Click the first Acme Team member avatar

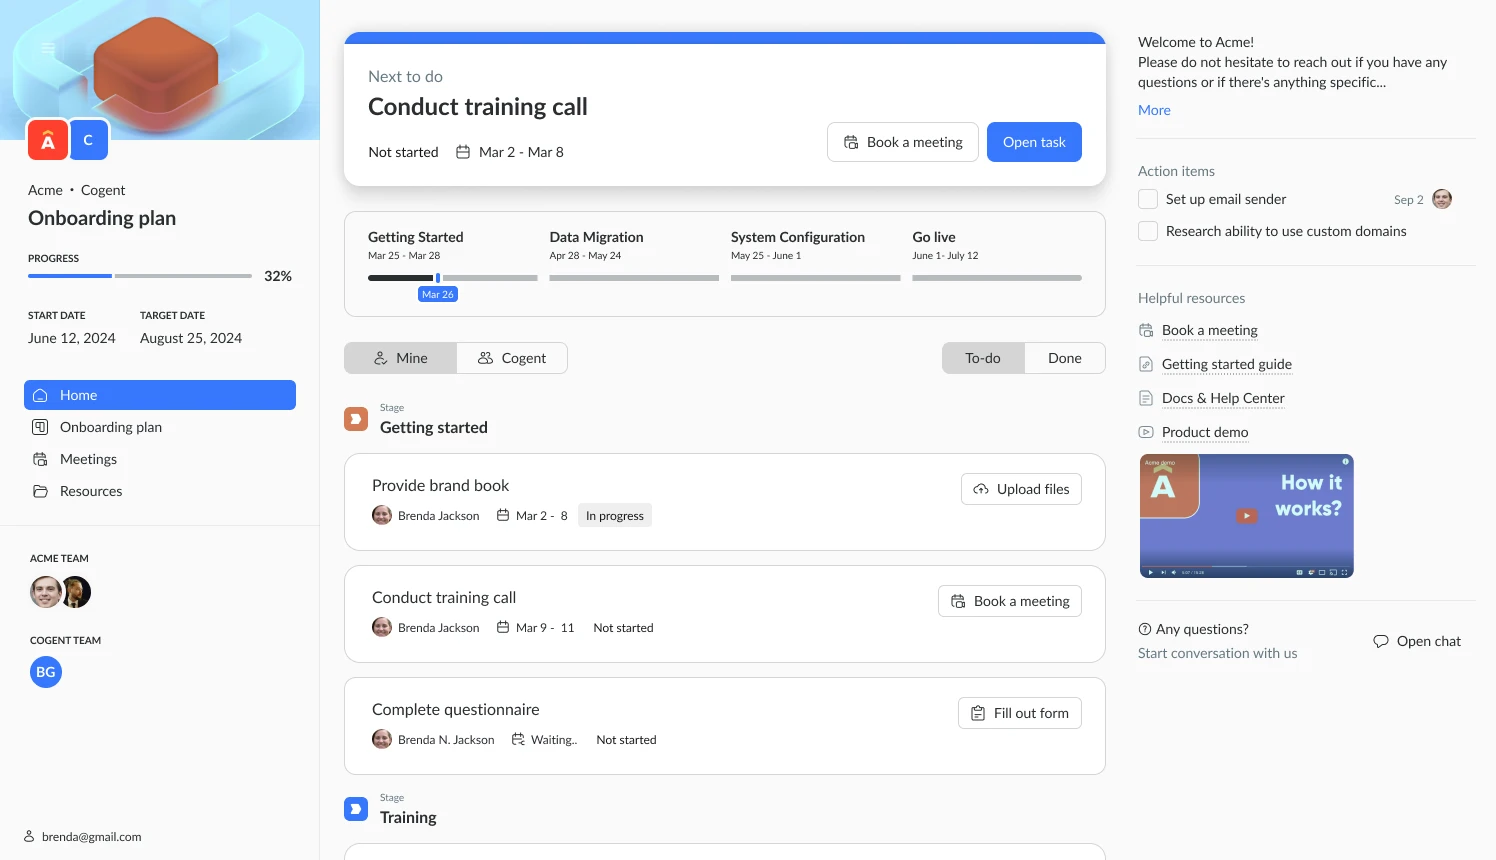(46, 592)
